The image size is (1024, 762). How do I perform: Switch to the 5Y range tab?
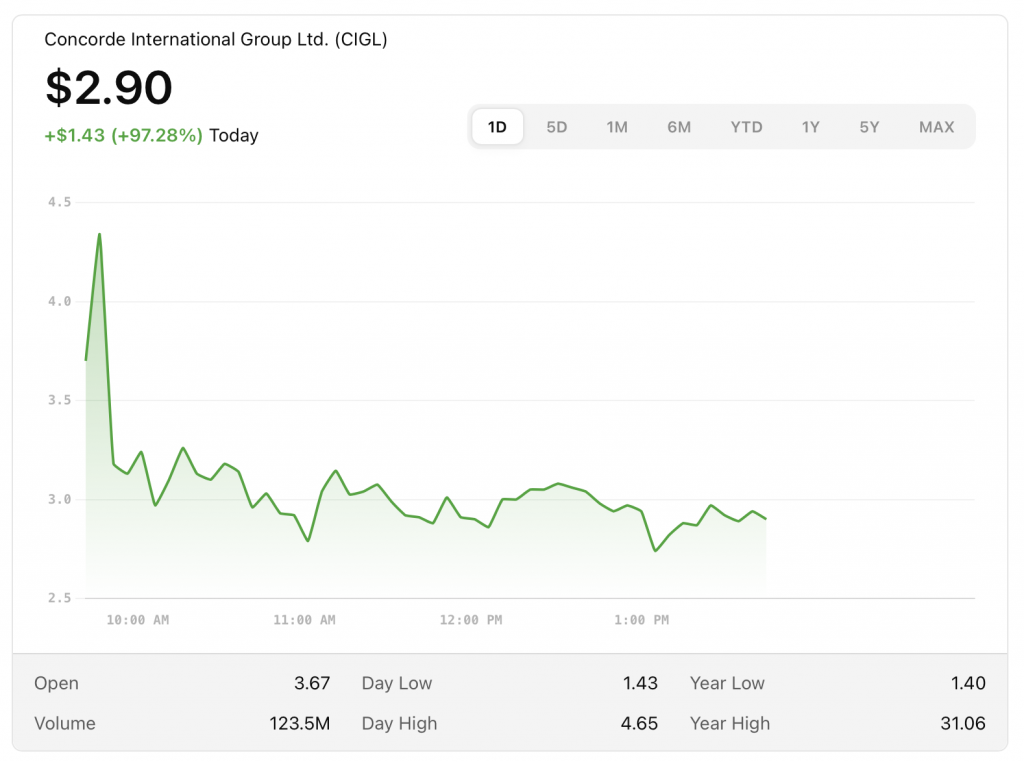(x=869, y=127)
